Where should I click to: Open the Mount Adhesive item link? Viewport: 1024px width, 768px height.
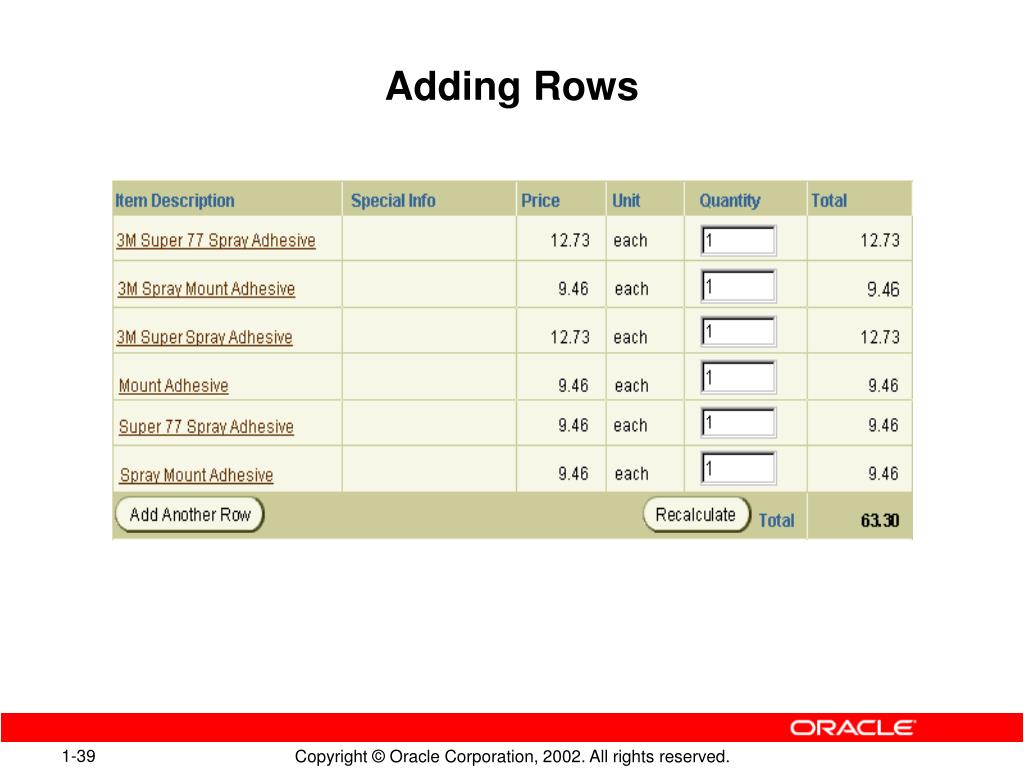[x=174, y=385]
